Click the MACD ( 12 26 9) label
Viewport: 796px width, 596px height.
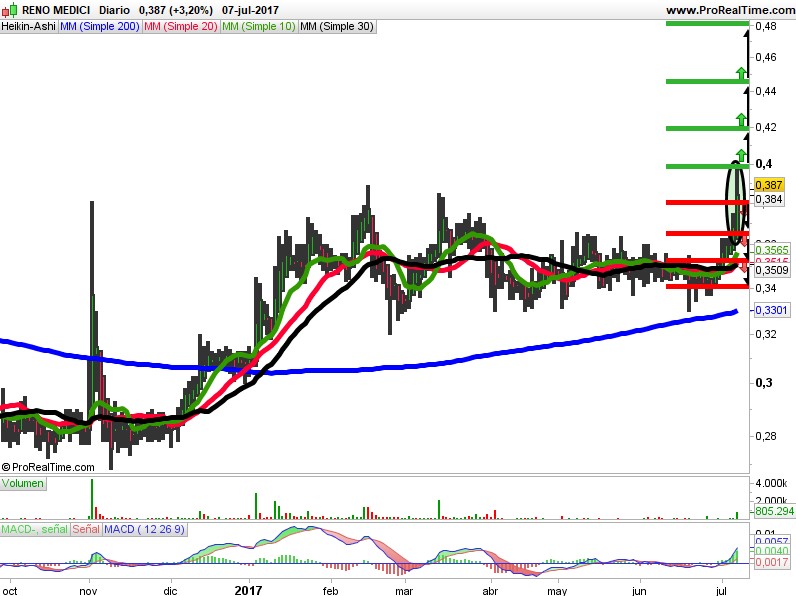[x=144, y=529]
